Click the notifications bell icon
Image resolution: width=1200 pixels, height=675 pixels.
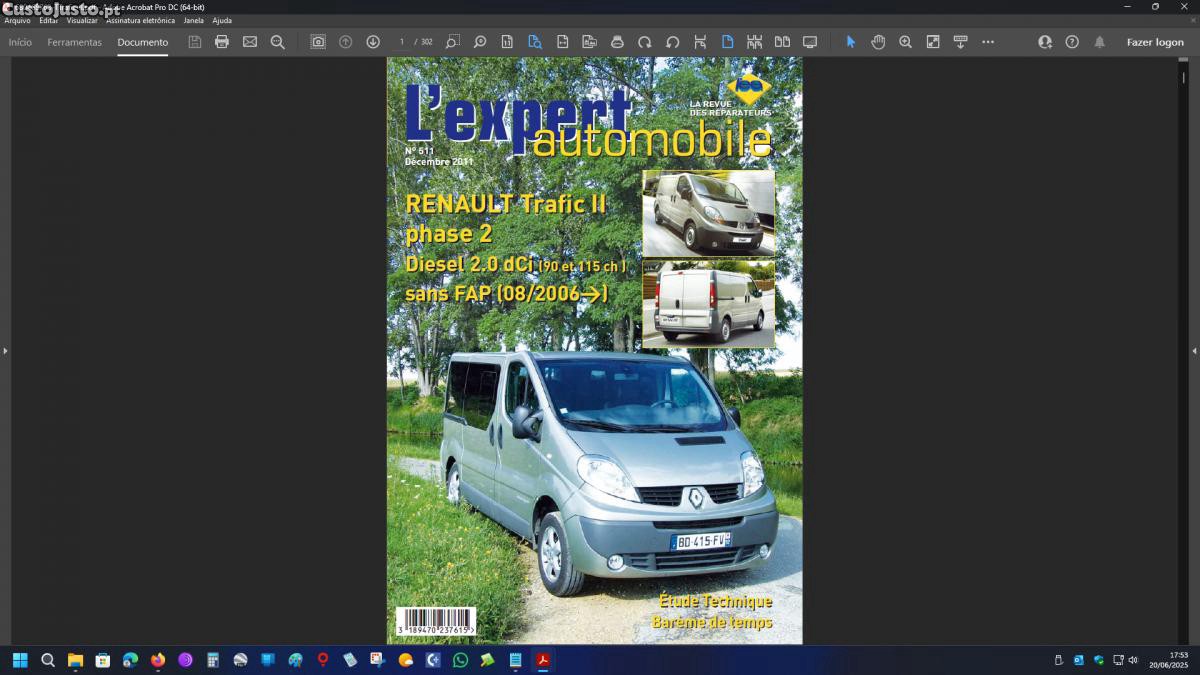pyautogui.click(x=1100, y=42)
